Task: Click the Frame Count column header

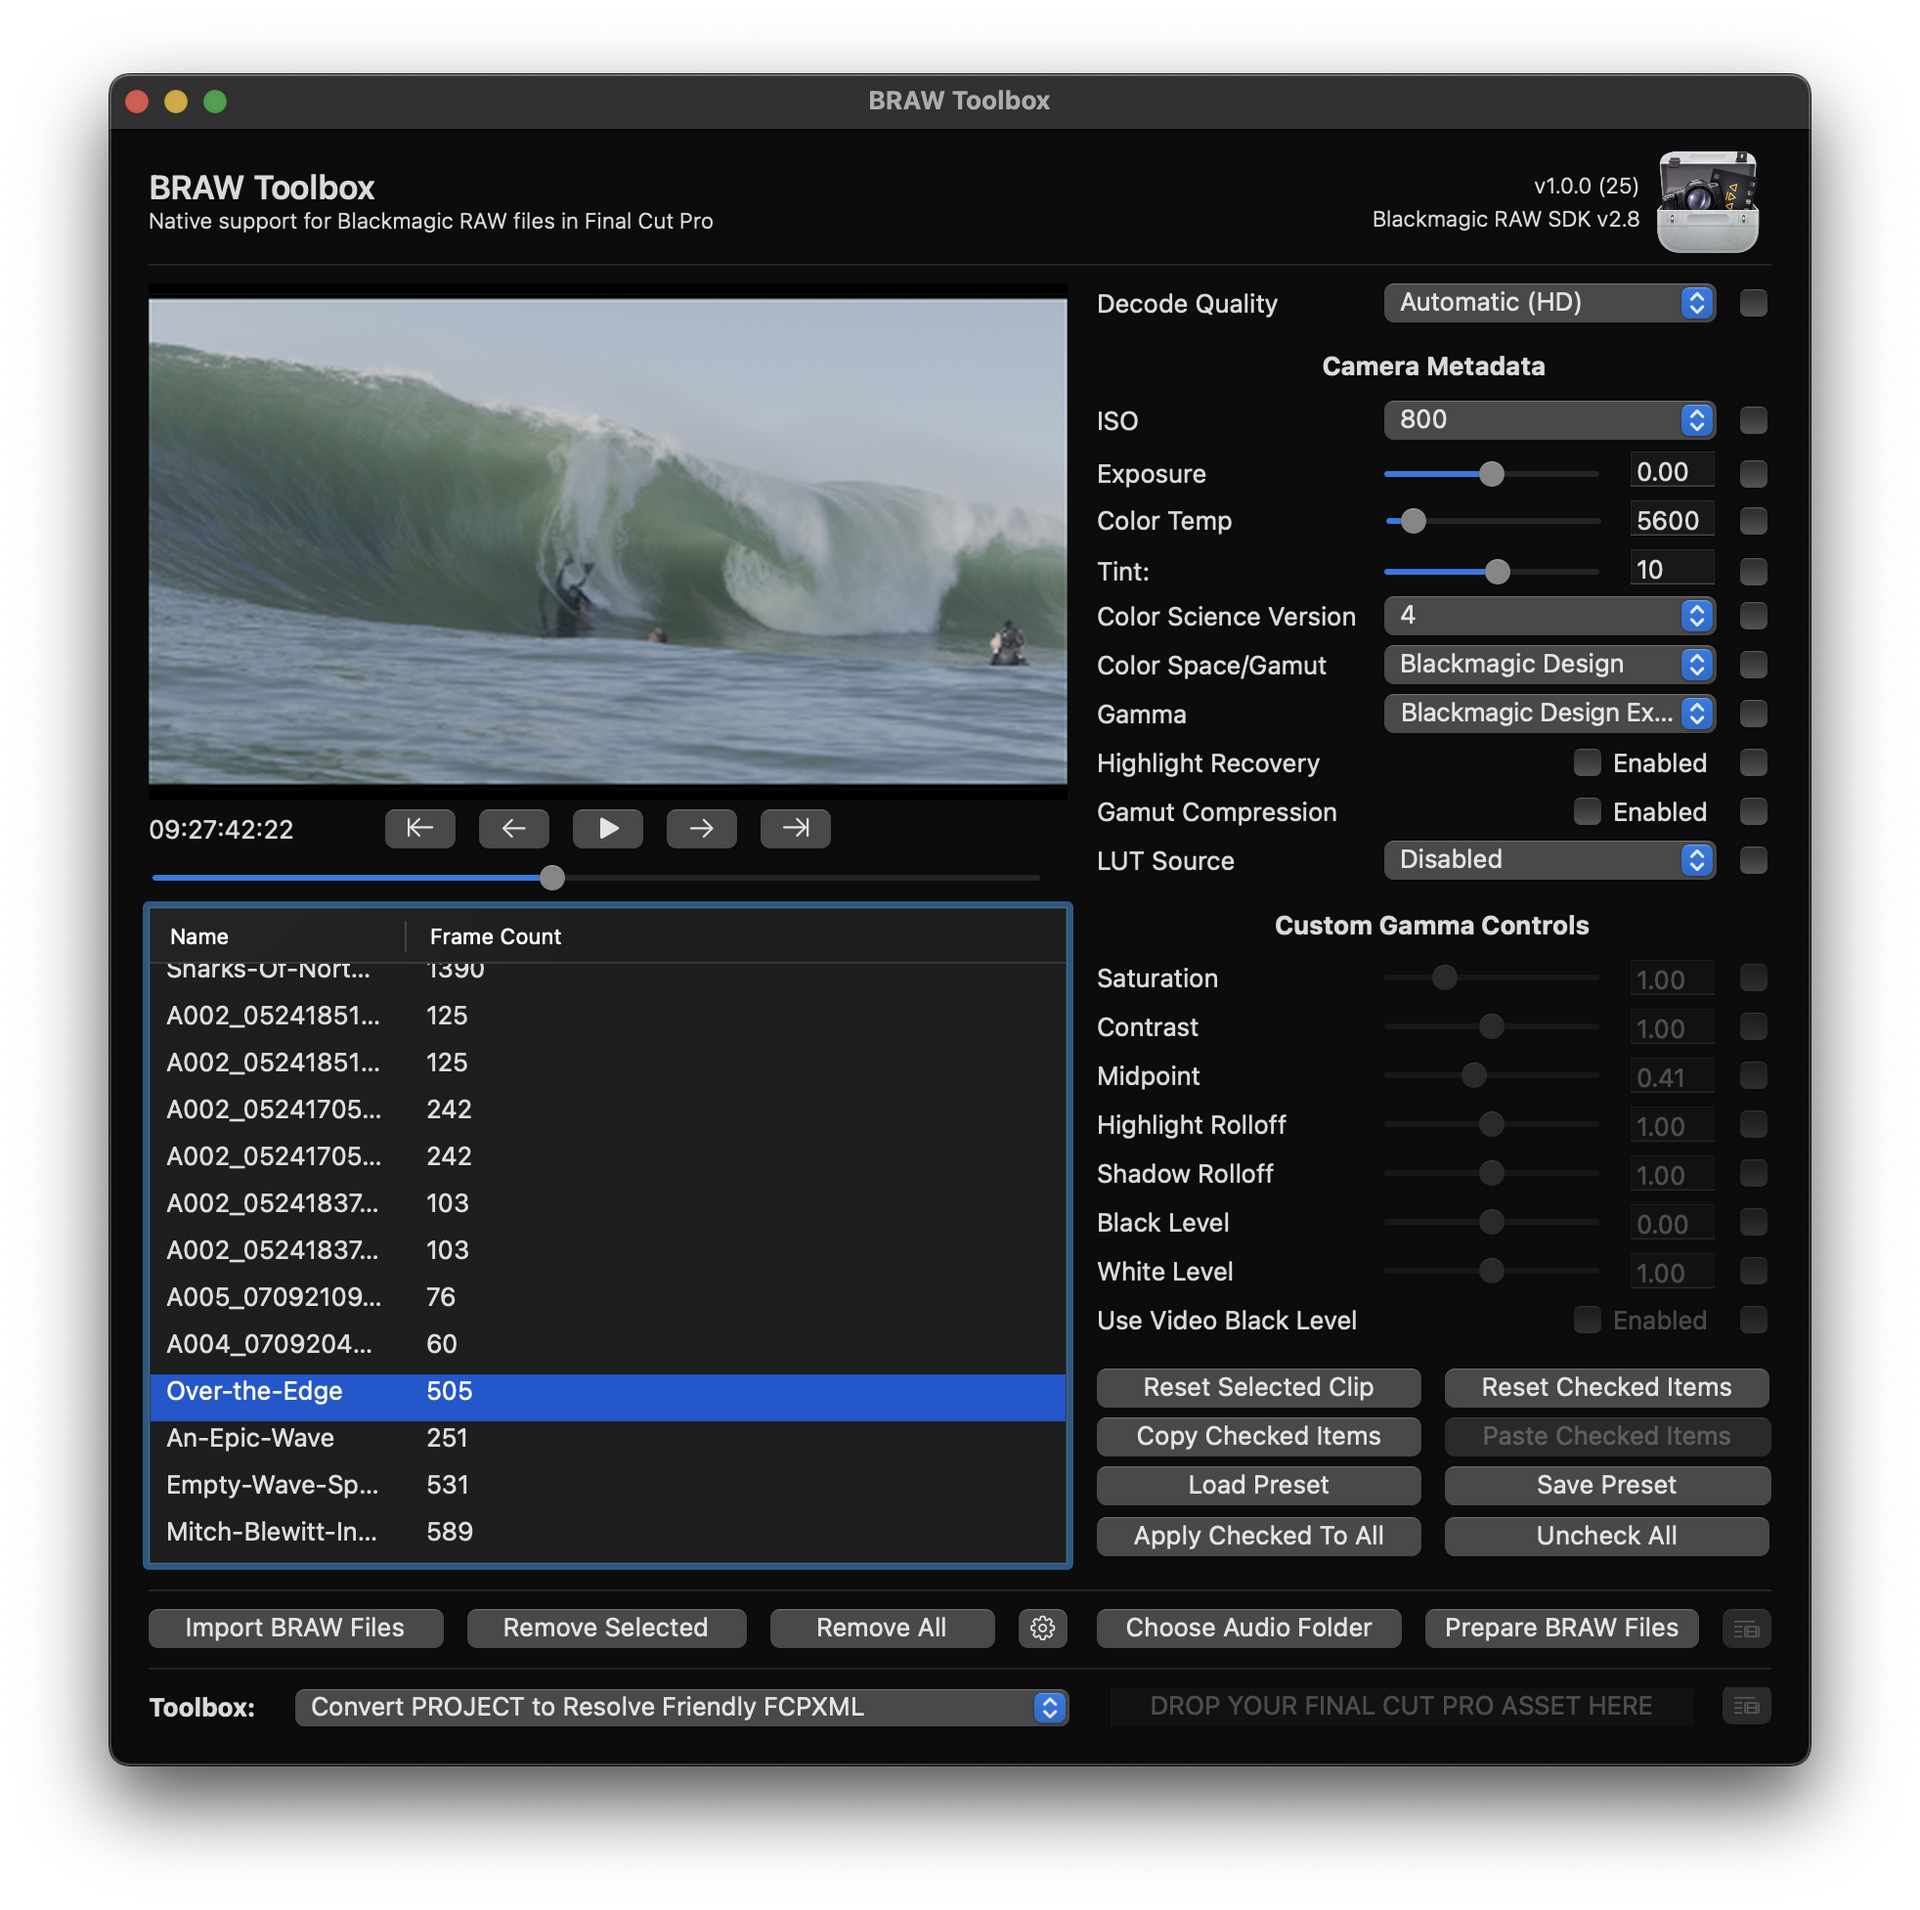Action: (x=735, y=937)
